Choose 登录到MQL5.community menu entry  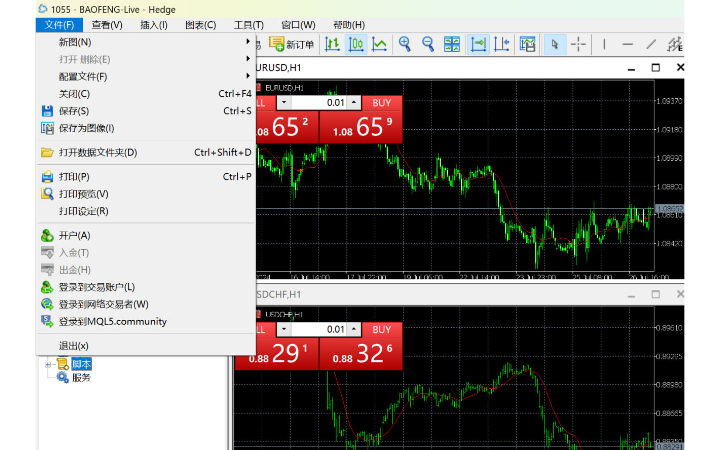[146, 321]
